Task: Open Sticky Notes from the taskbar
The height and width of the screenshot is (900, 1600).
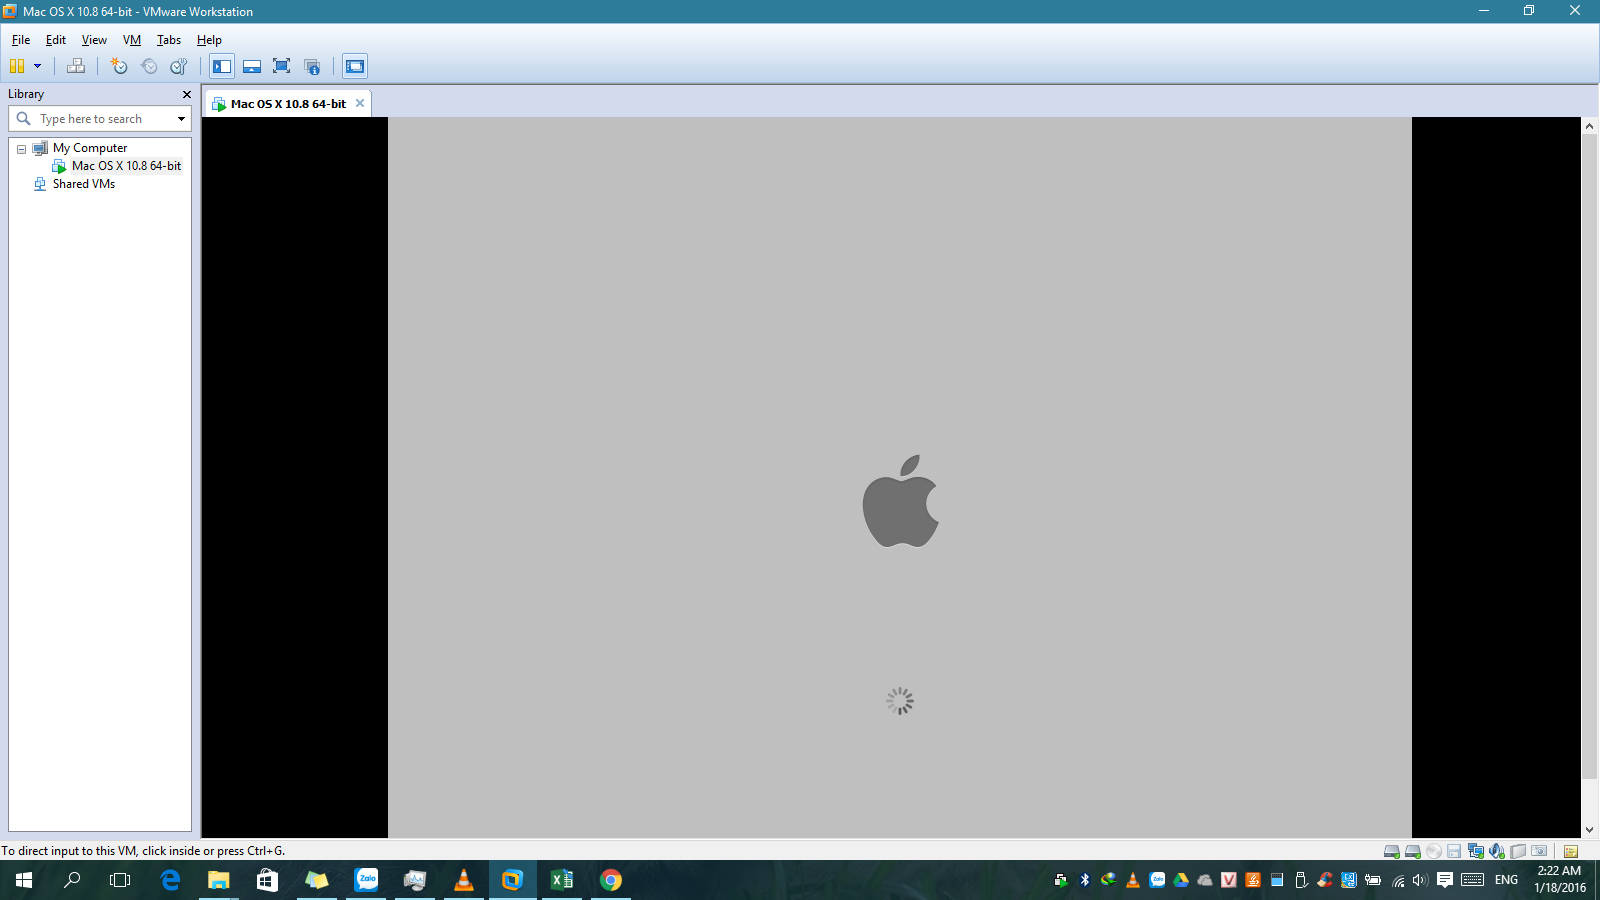Action: pyautogui.click(x=317, y=880)
